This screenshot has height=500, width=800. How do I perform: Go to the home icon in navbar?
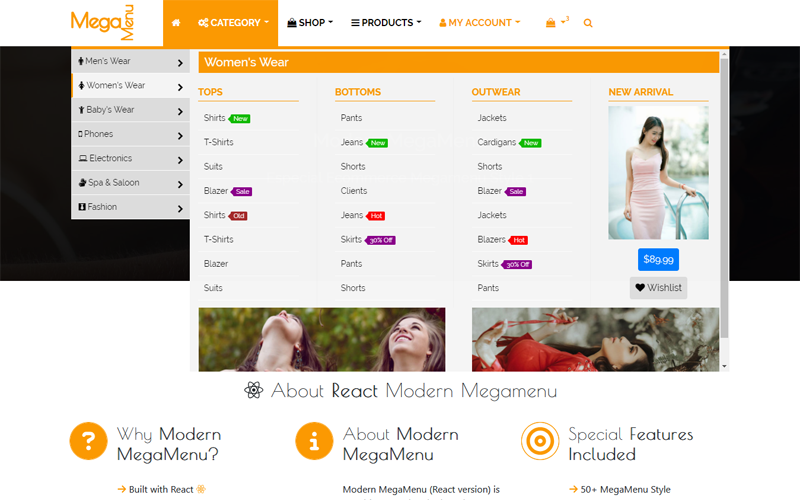pyautogui.click(x=176, y=23)
